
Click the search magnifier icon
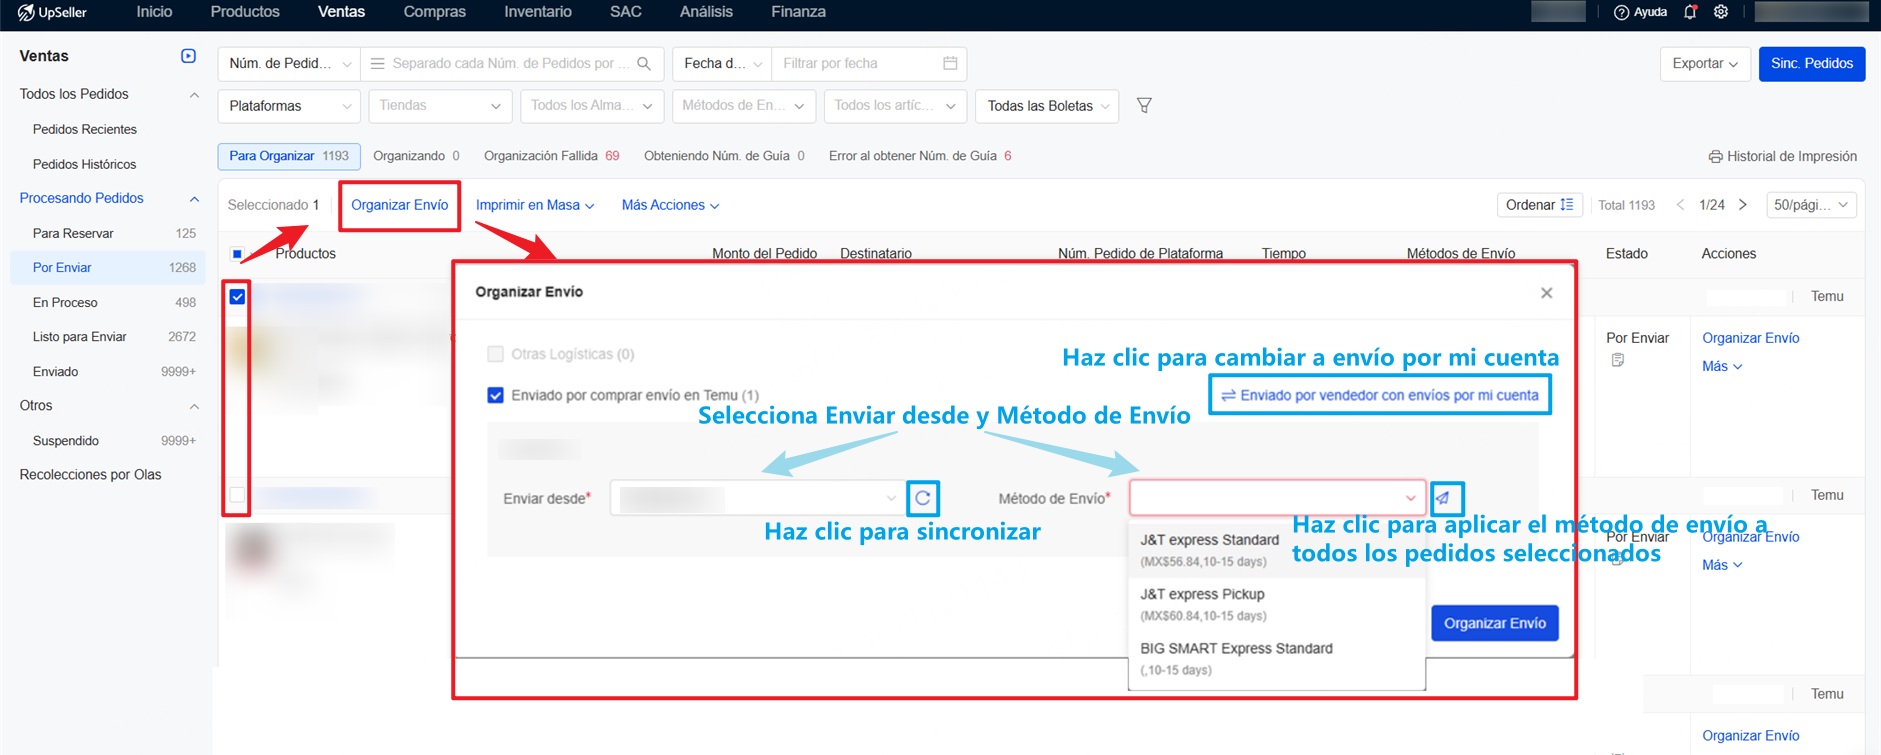[644, 63]
